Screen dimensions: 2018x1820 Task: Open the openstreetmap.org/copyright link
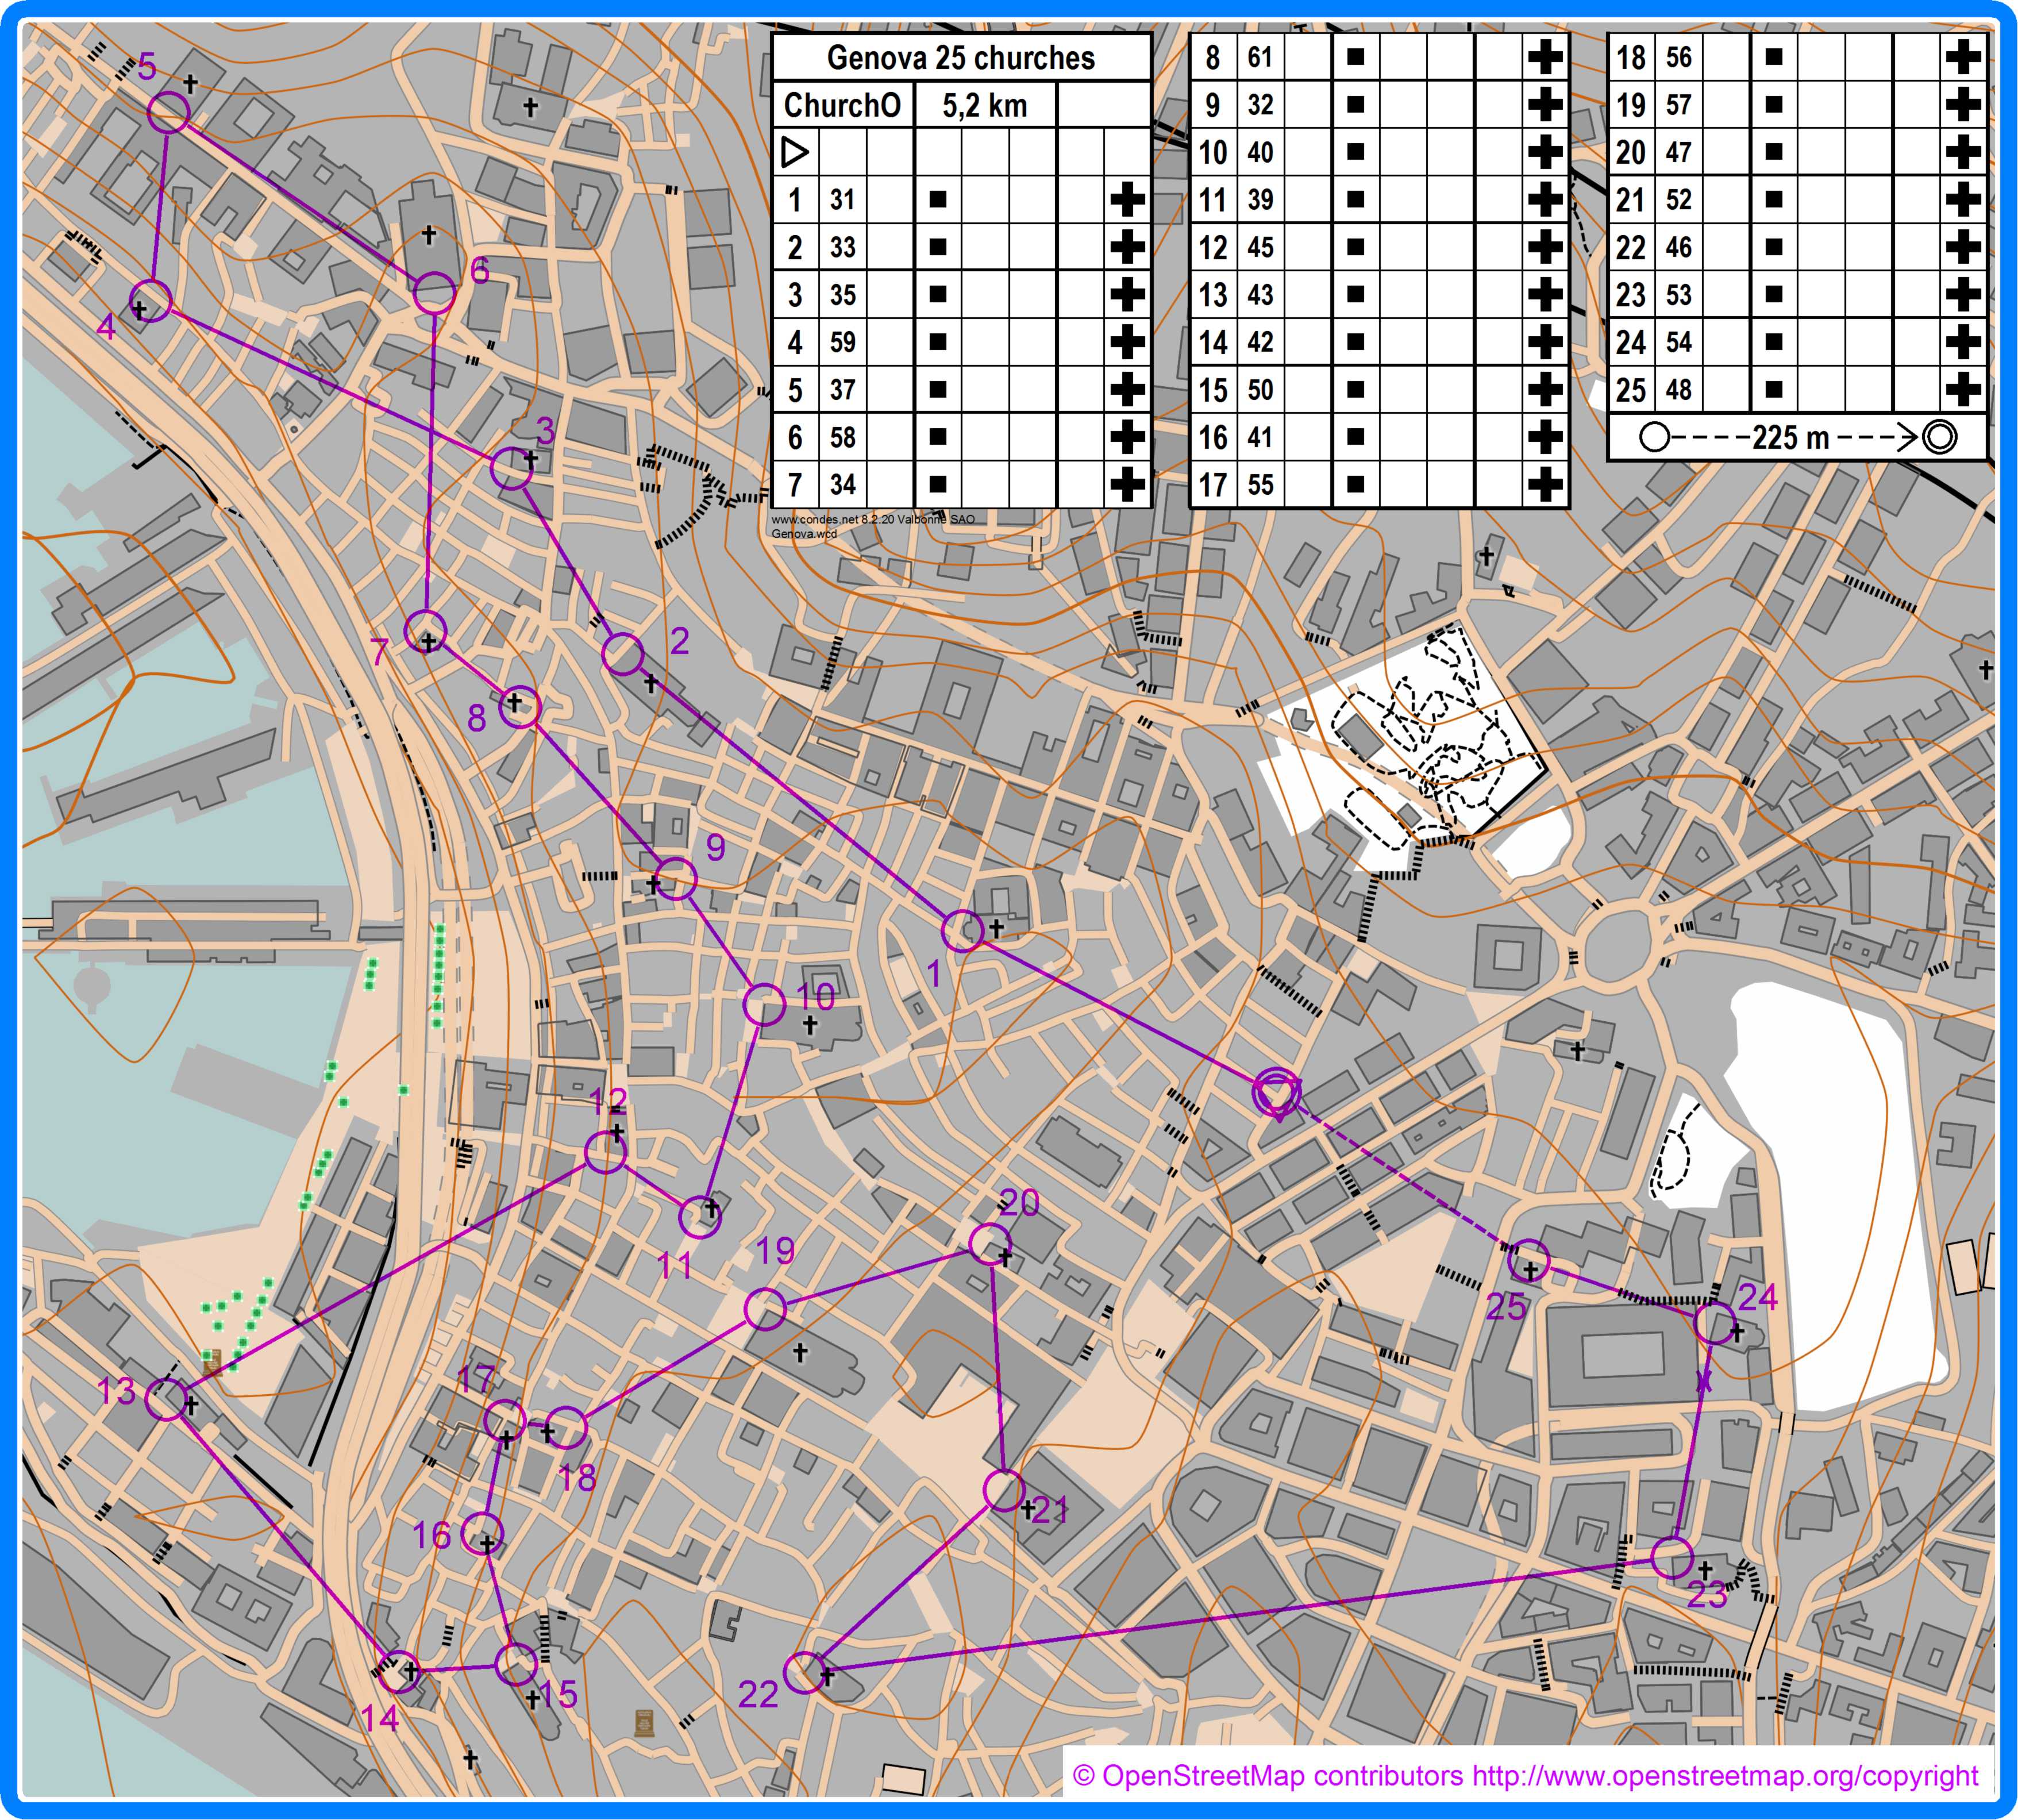tap(1725, 1776)
